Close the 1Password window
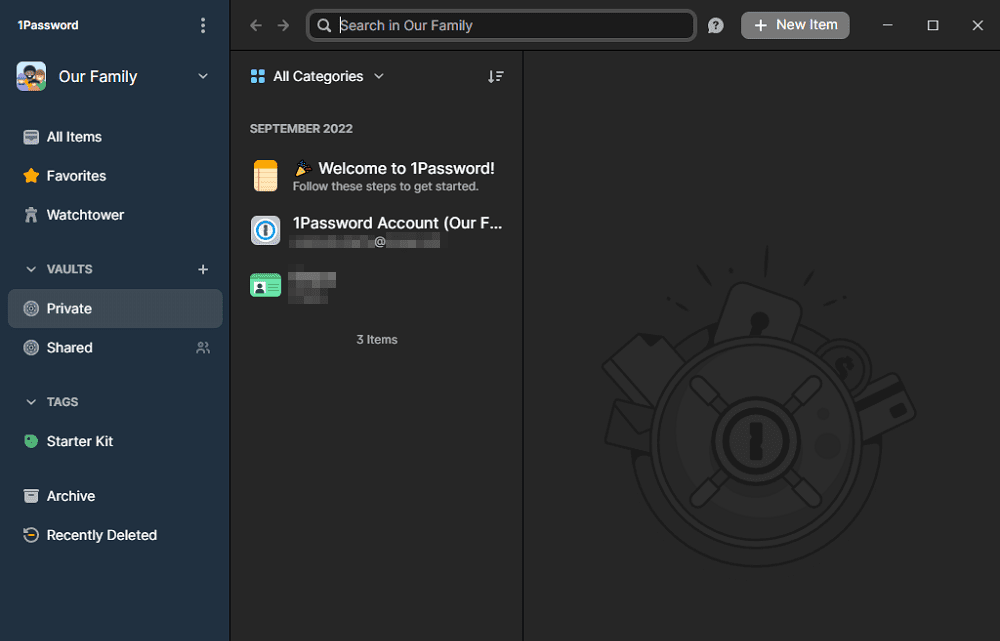The width and height of the screenshot is (1000, 641). [978, 26]
